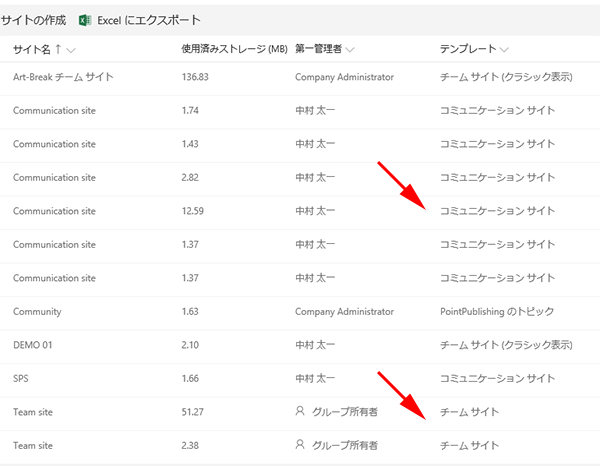This screenshot has height=466, width=600.
Task: Select the Art-Break チーム サイト row name
Action: [63, 77]
